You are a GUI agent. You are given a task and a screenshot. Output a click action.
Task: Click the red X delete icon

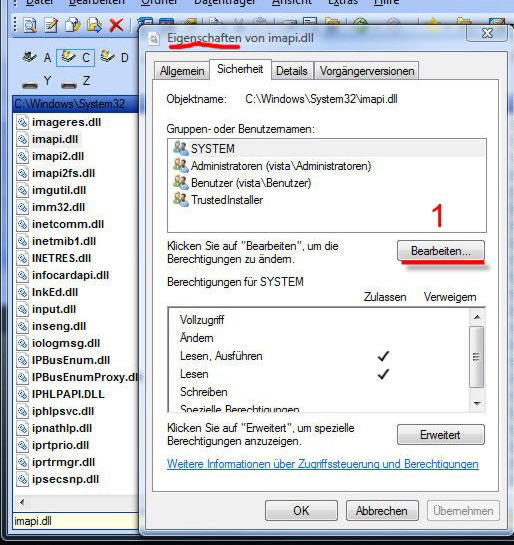point(116,25)
